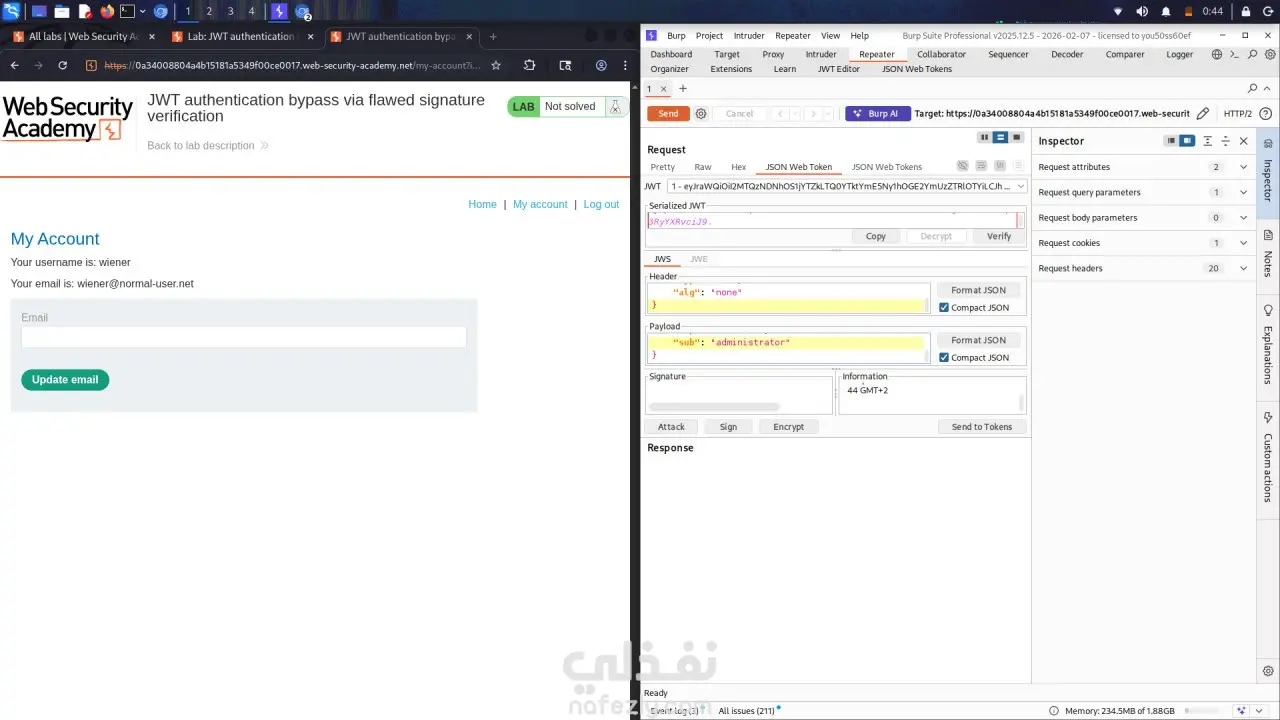Select Inspector two-column layout toggle

pyautogui.click(x=1187, y=141)
